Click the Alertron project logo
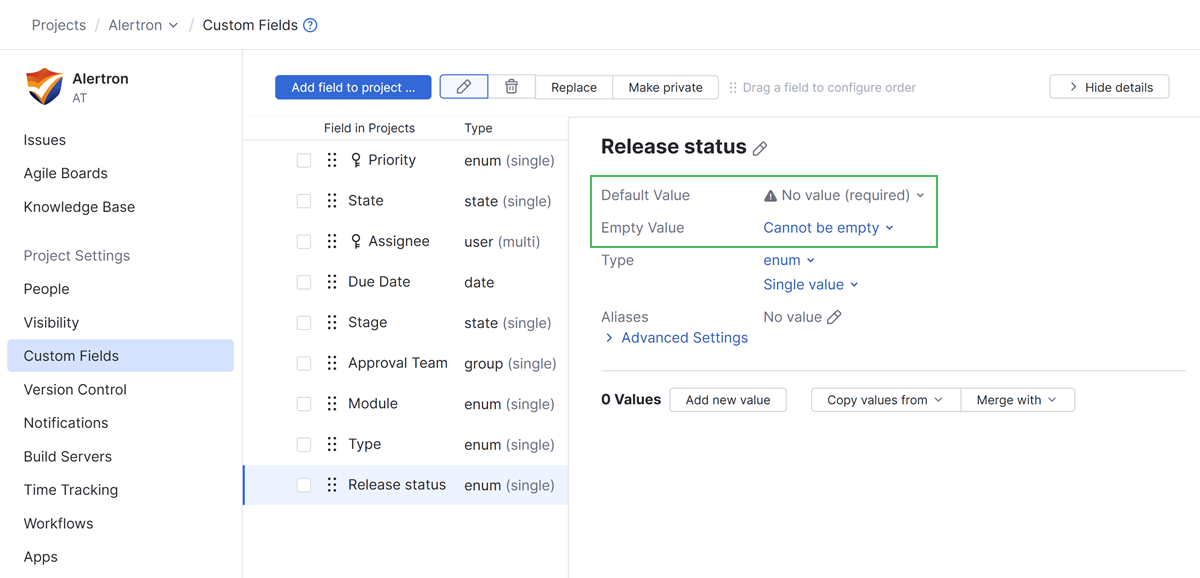Viewport: 1200px width, 578px height. (x=44, y=86)
